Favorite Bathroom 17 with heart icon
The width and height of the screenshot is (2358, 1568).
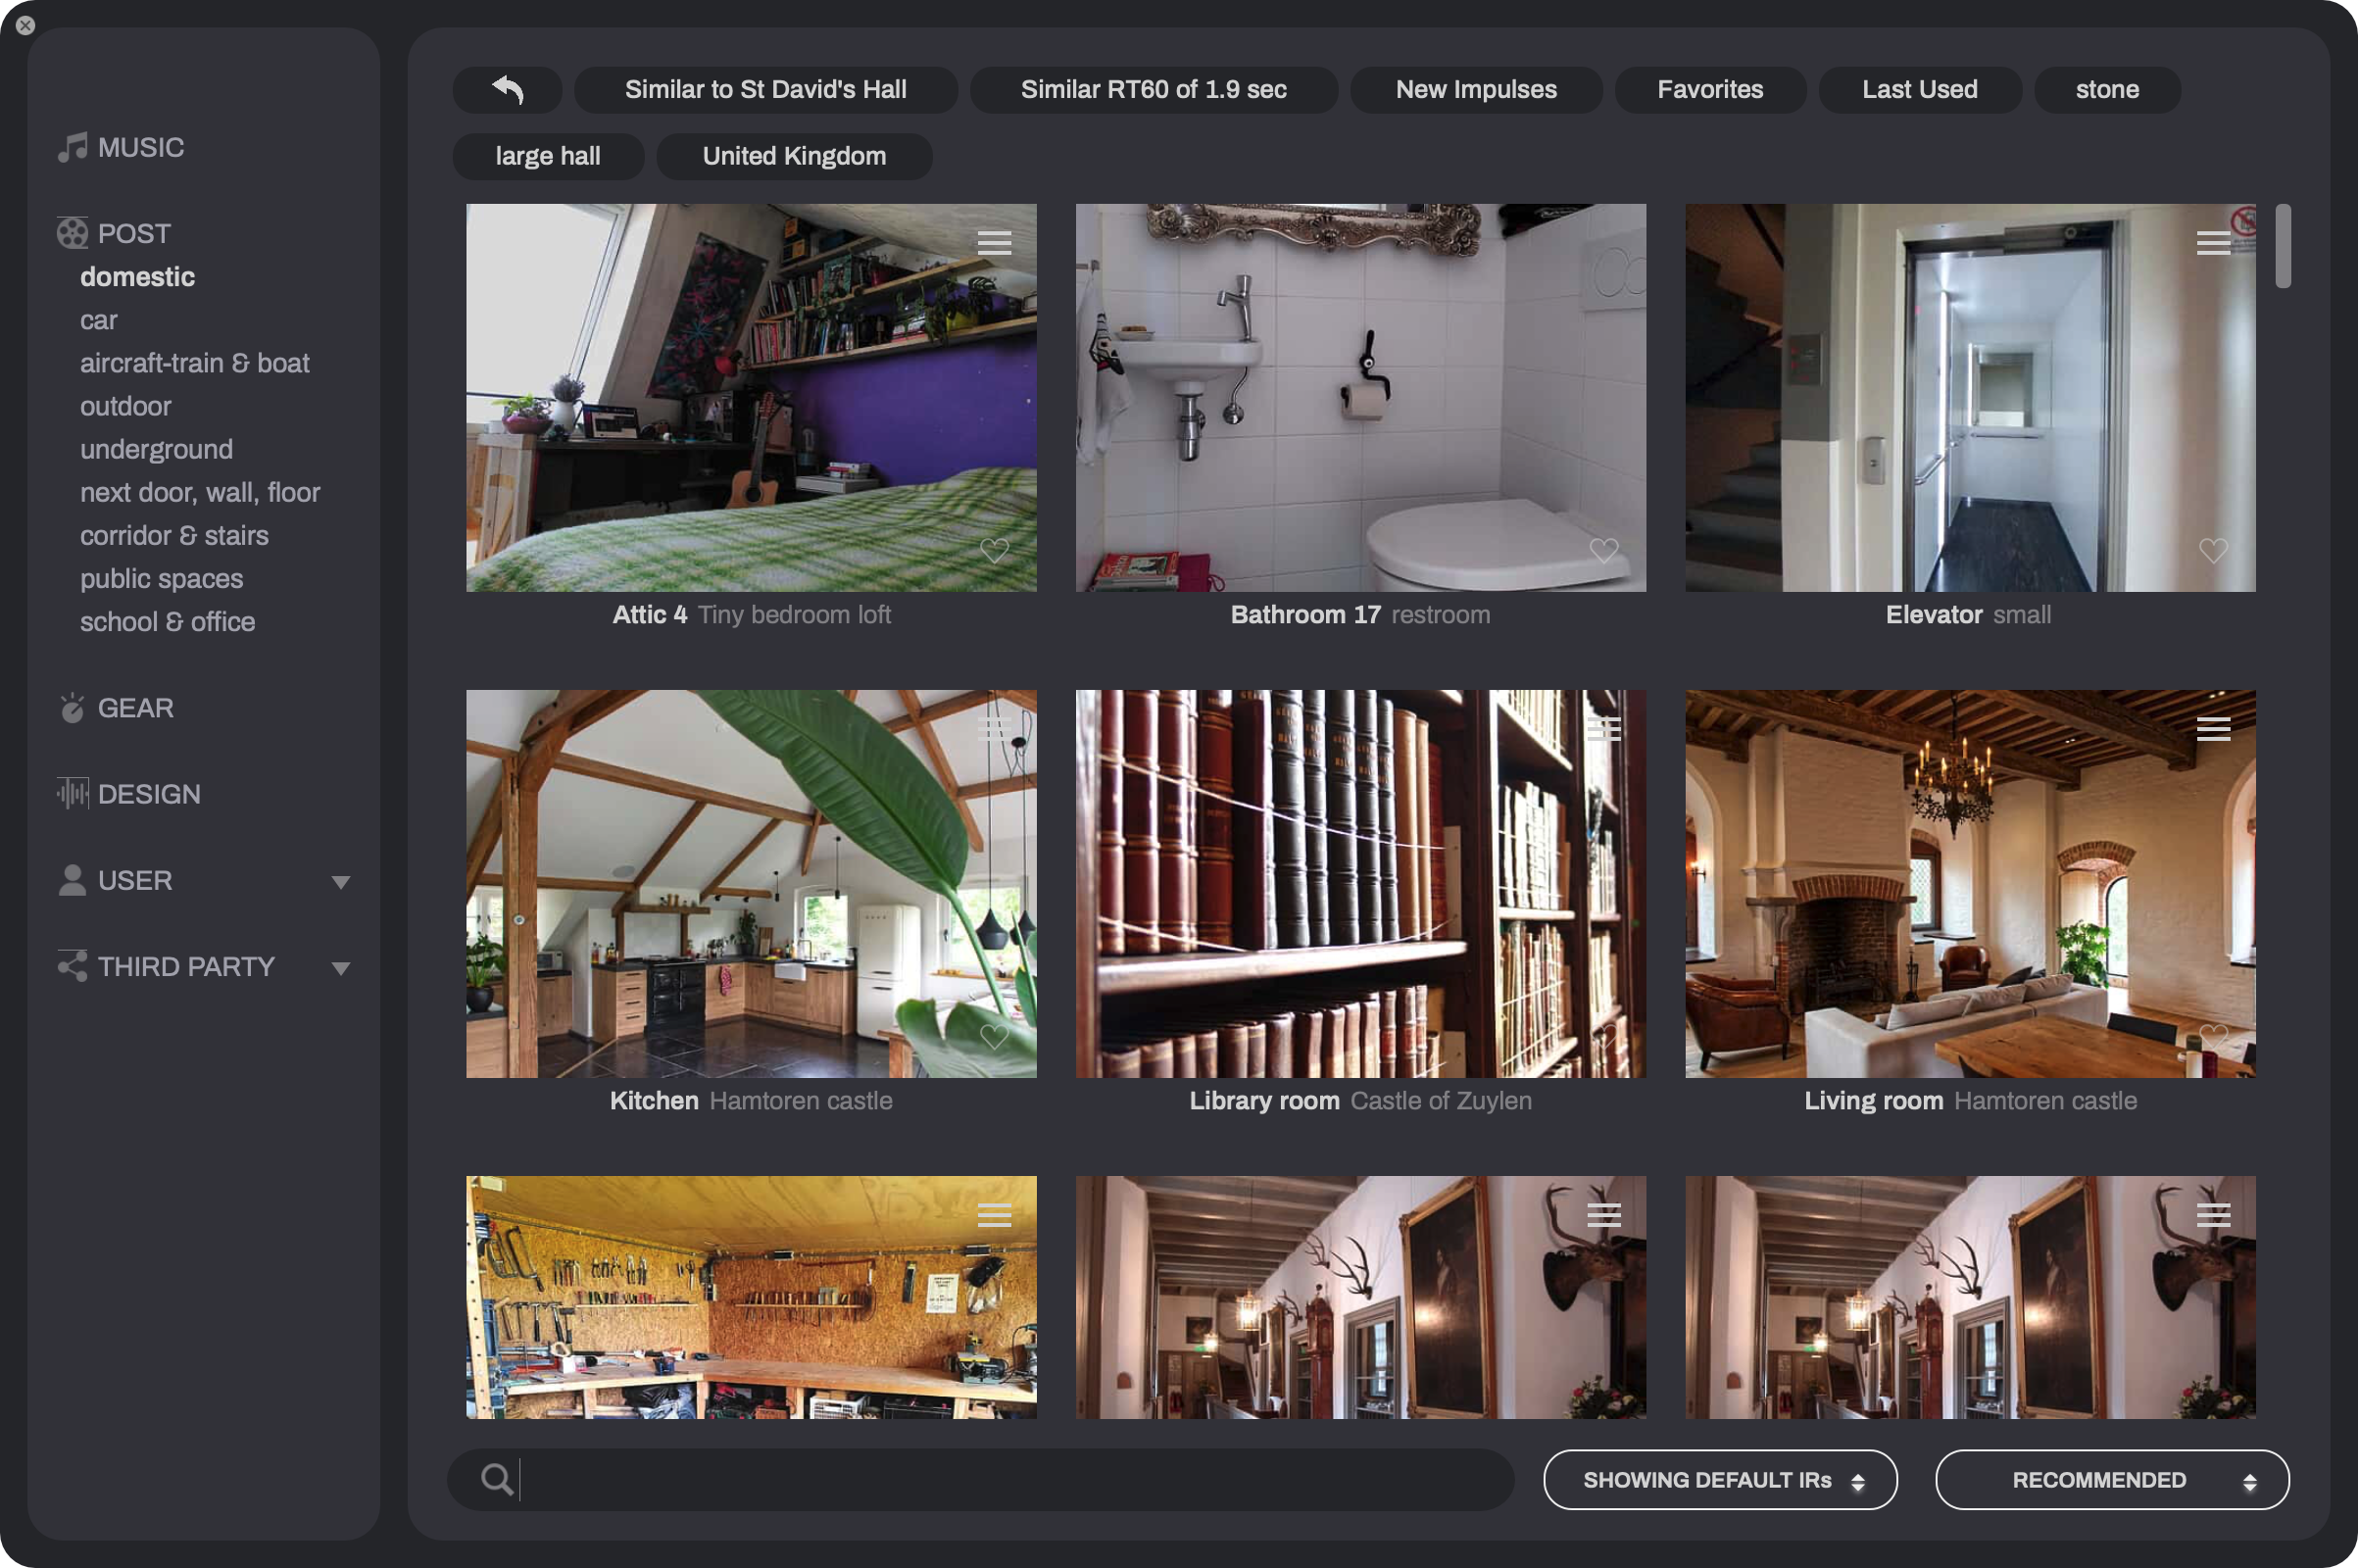pyautogui.click(x=1603, y=550)
